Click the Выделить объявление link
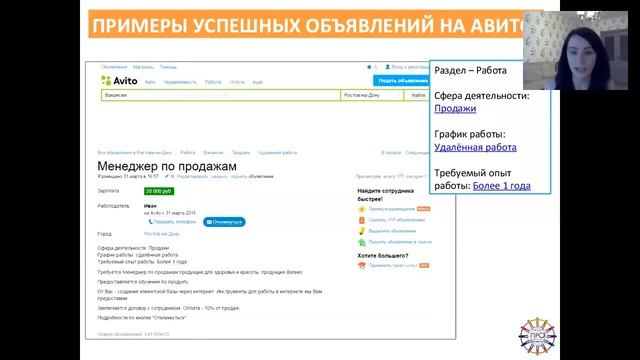This screenshot has height=360, width=640. click(392, 231)
